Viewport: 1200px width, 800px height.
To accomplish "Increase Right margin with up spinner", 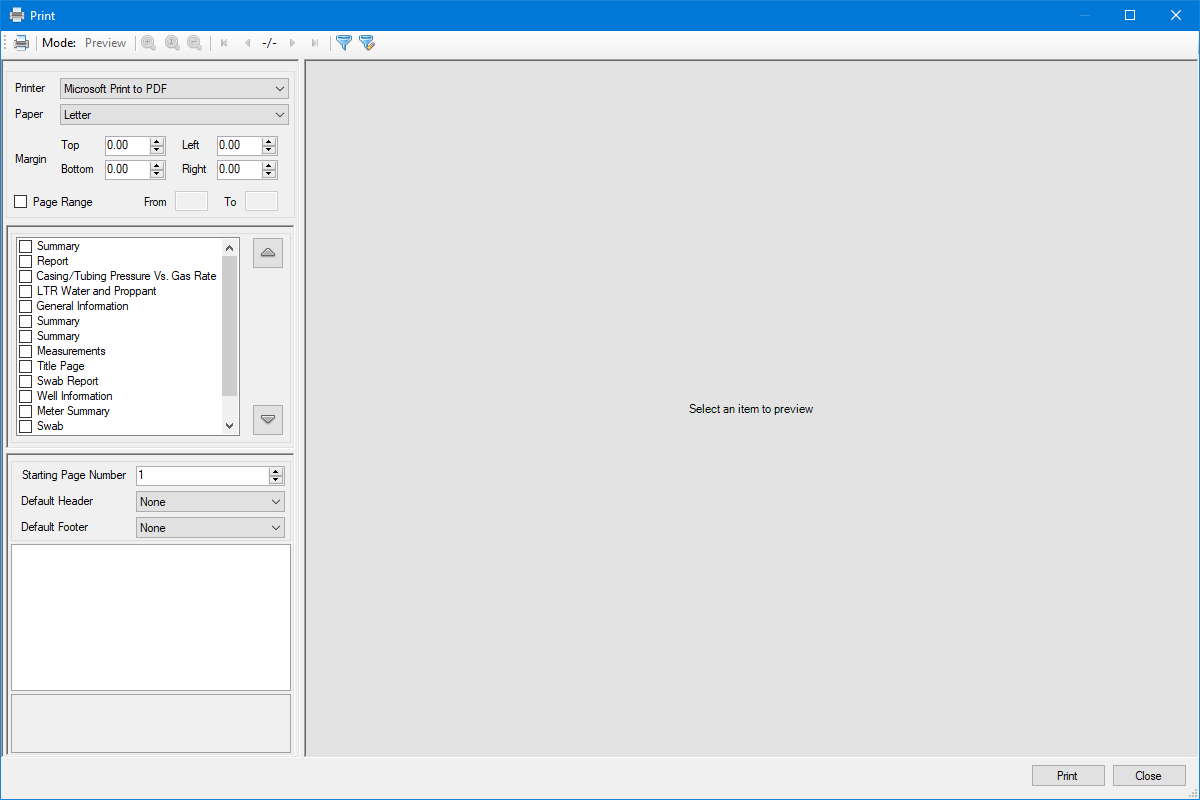I will point(268,165).
